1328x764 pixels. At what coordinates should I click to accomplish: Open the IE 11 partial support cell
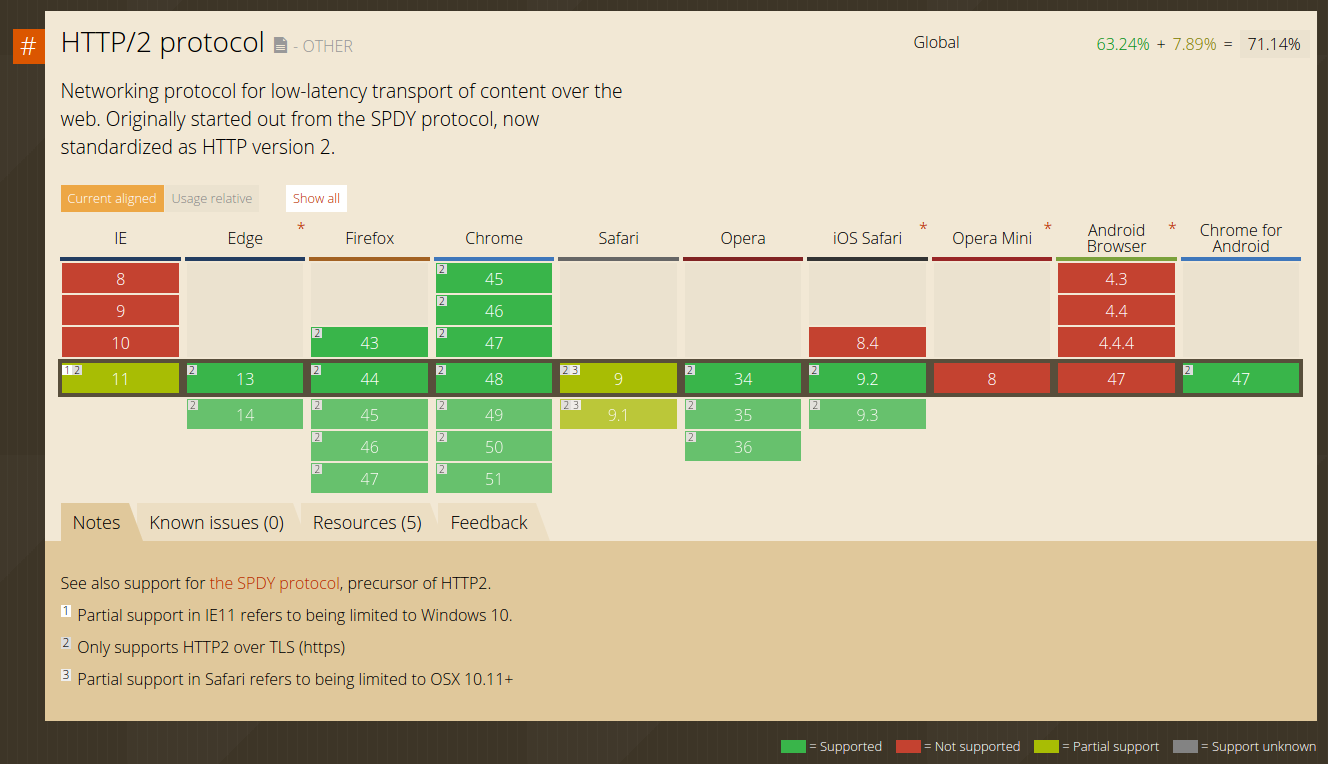tap(120, 379)
